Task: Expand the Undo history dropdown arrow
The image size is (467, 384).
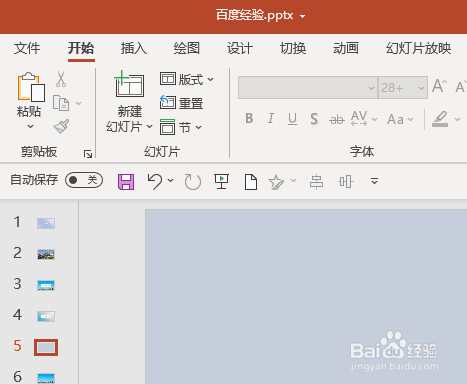Action: 170,180
